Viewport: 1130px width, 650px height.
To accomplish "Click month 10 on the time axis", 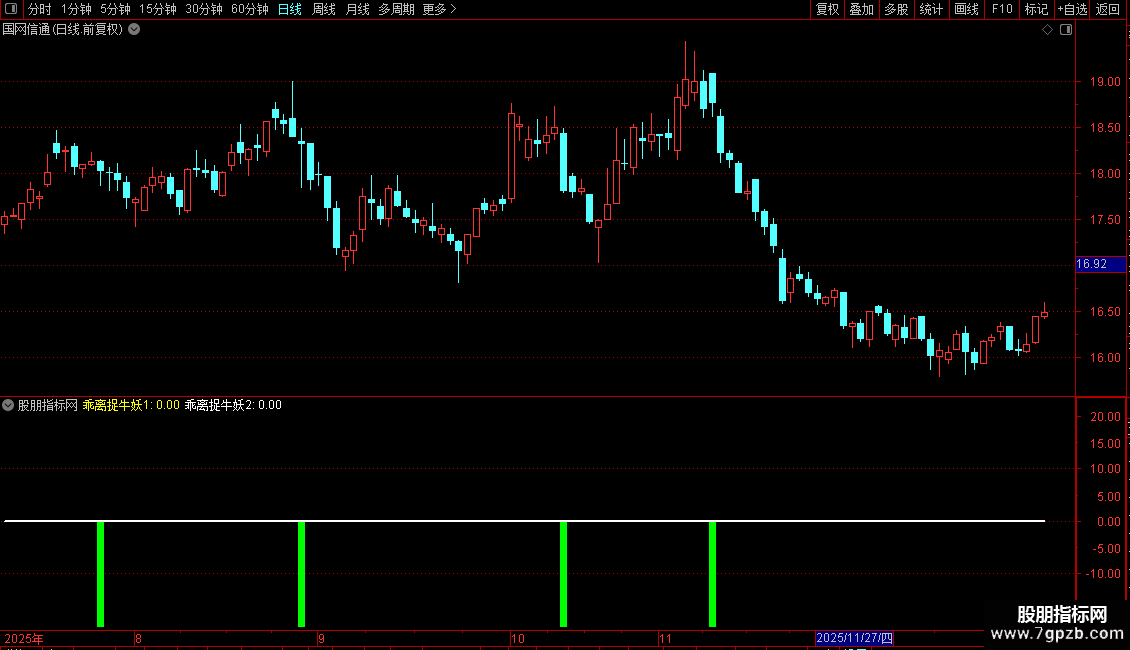I will [517, 638].
